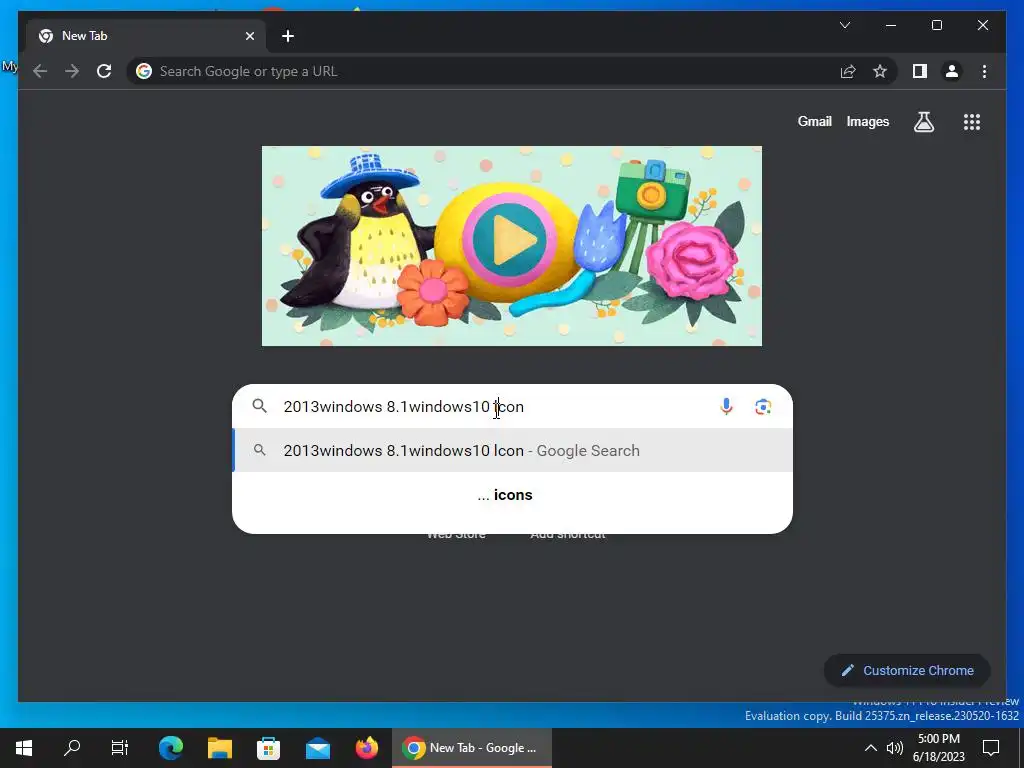
Task: Click the Share this page icon in address bar
Action: (848, 71)
